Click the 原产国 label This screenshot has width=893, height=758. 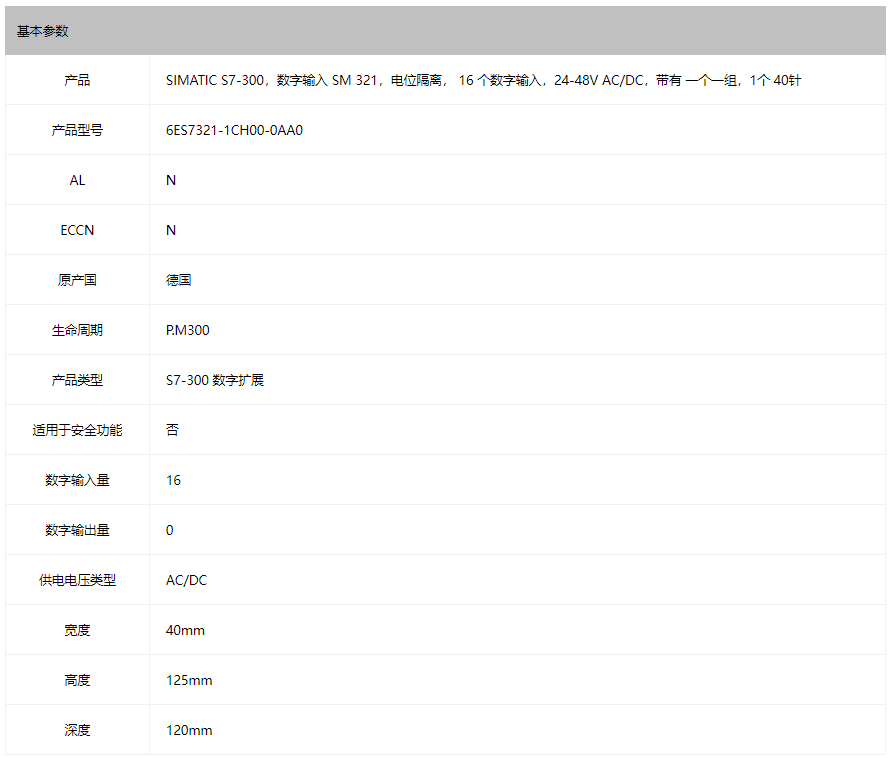(x=77, y=280)
